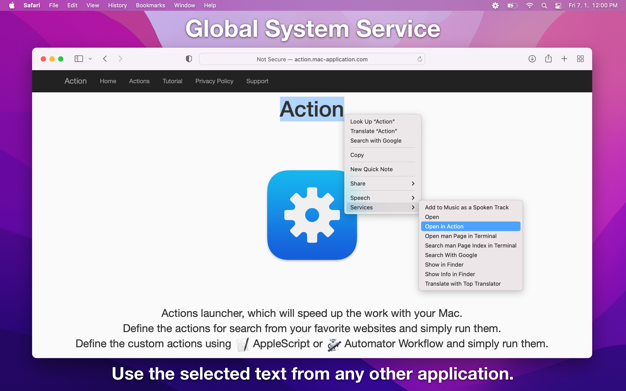This screenshot has width=626, height=391.
Task: Choose Translate "Action" in context menu
Action: point(382,131)
